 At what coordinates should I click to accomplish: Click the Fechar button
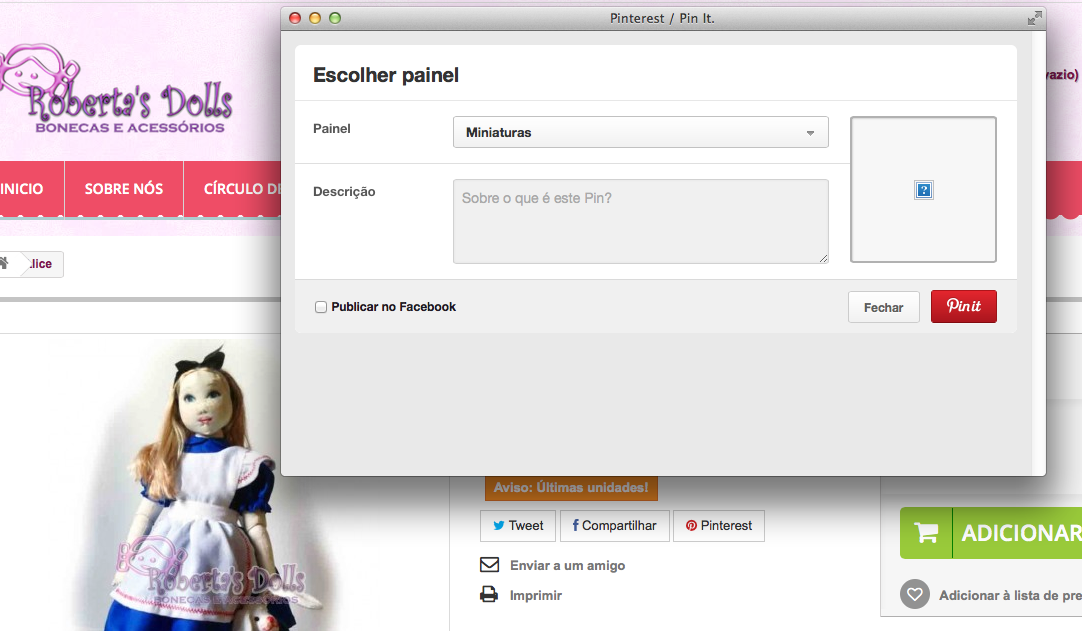coord(883,307)
